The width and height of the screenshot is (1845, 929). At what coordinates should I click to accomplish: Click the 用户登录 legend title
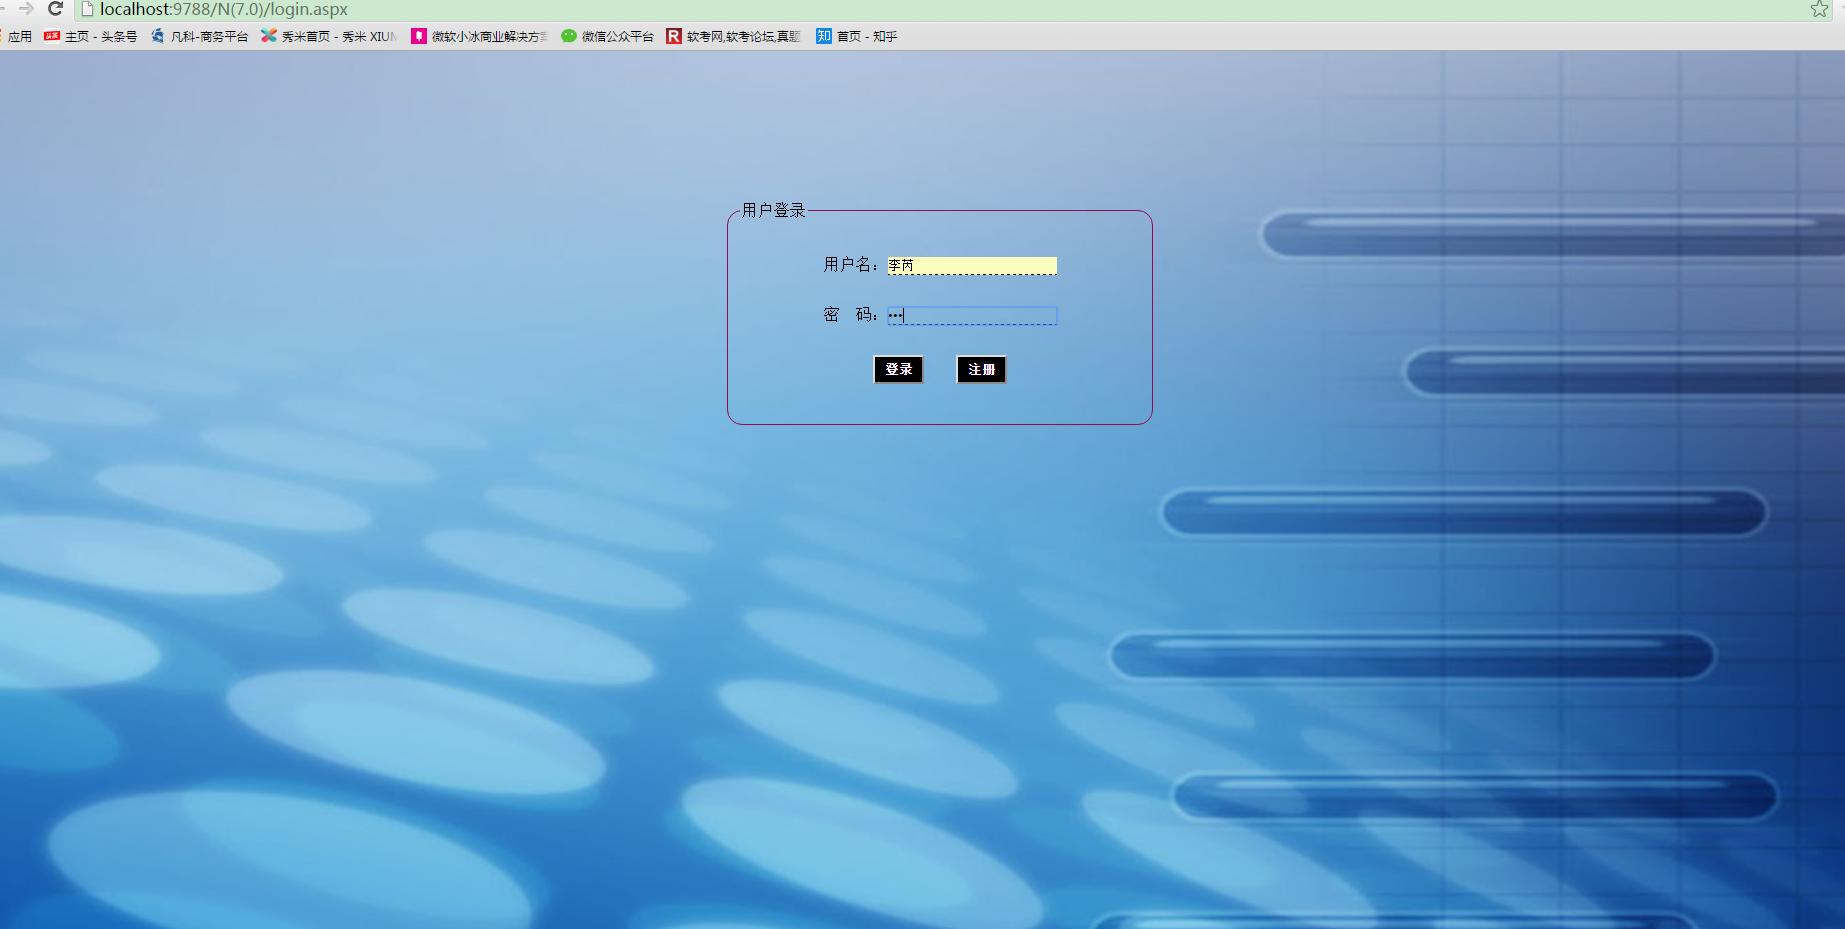tap(773, 210)
